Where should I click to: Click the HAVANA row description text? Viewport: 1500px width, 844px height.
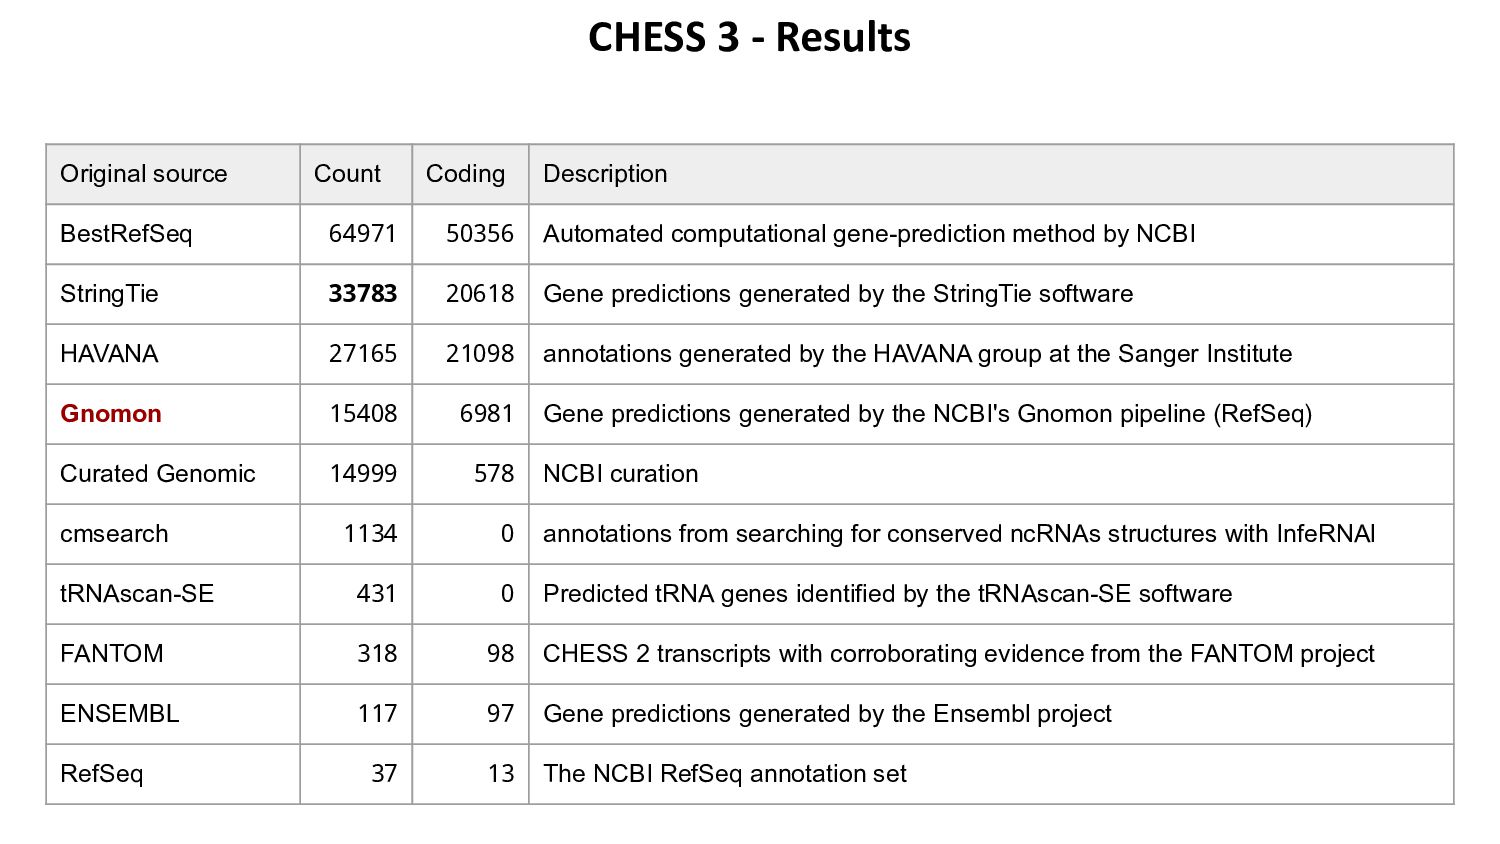pyautogui.click(x=917, y=354)
